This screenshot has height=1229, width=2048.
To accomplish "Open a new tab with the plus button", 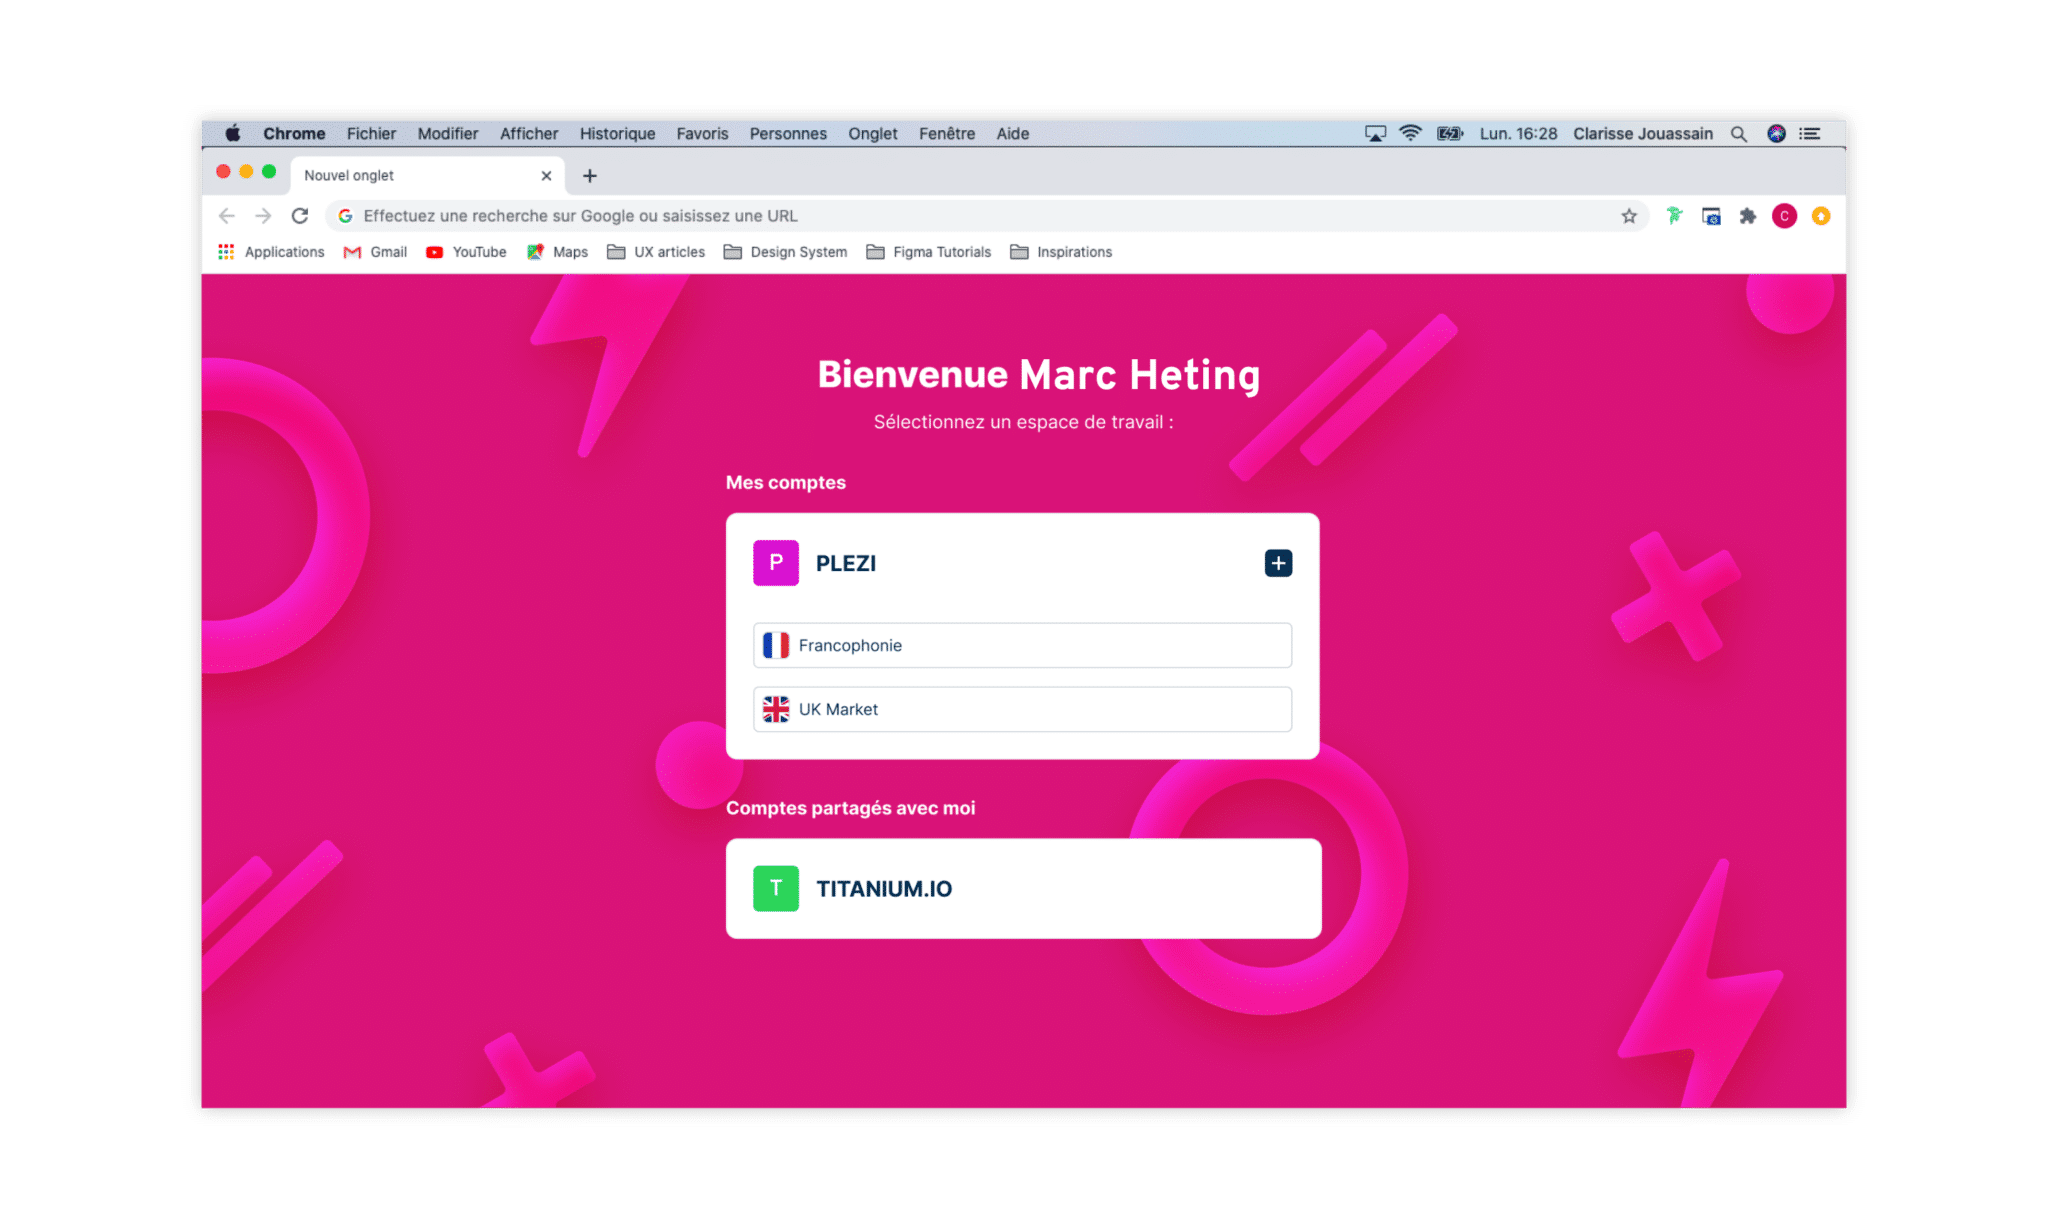I will coord(590,176).
